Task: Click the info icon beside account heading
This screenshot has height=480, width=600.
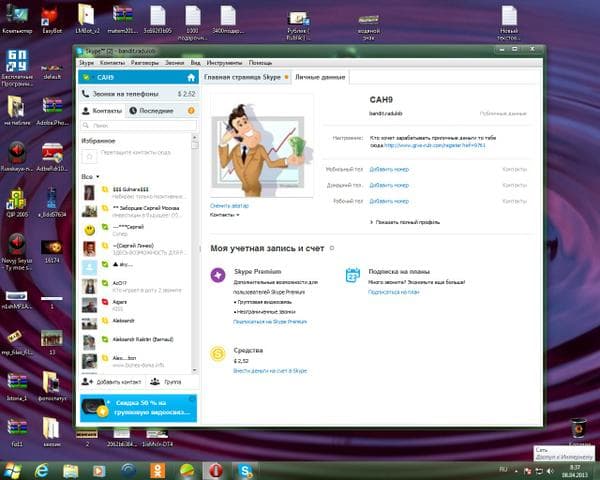Action: point(332,248)
